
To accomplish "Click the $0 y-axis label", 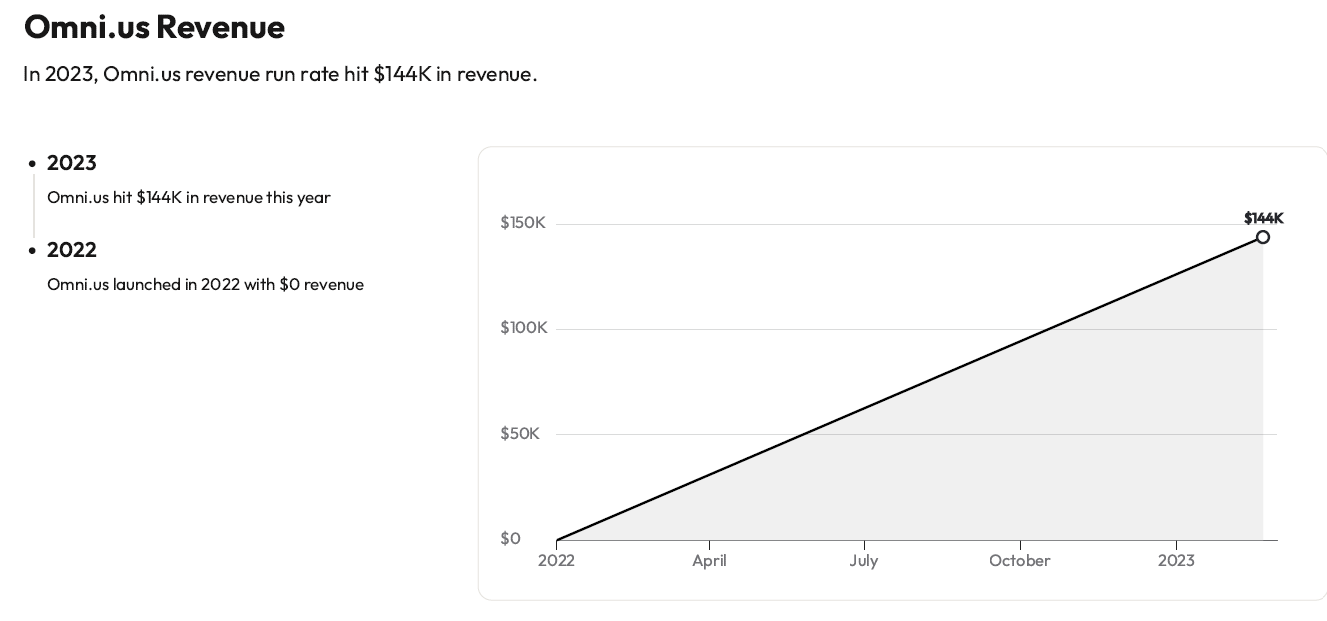I will pyautogui.click(x=511, y=538).
